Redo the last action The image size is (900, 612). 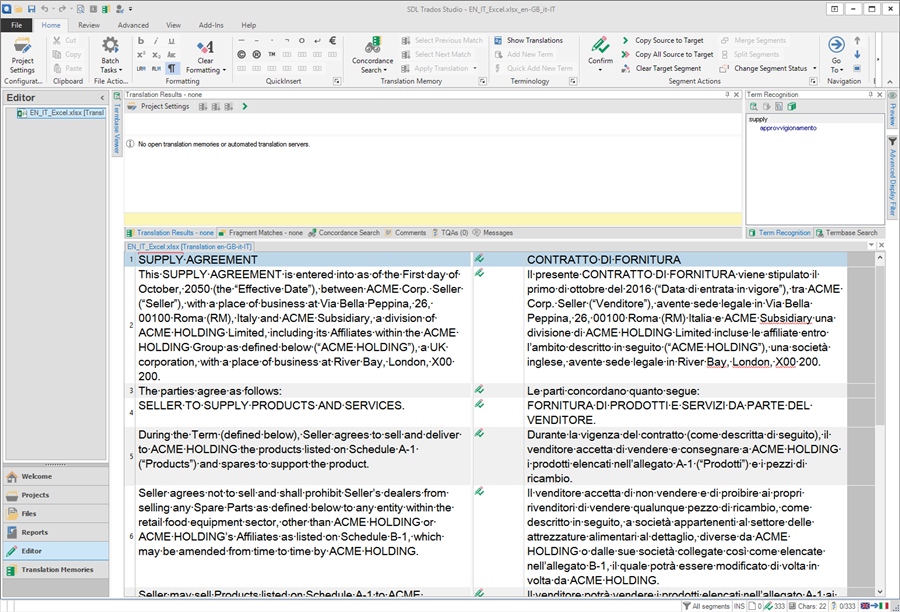point(63,9)
